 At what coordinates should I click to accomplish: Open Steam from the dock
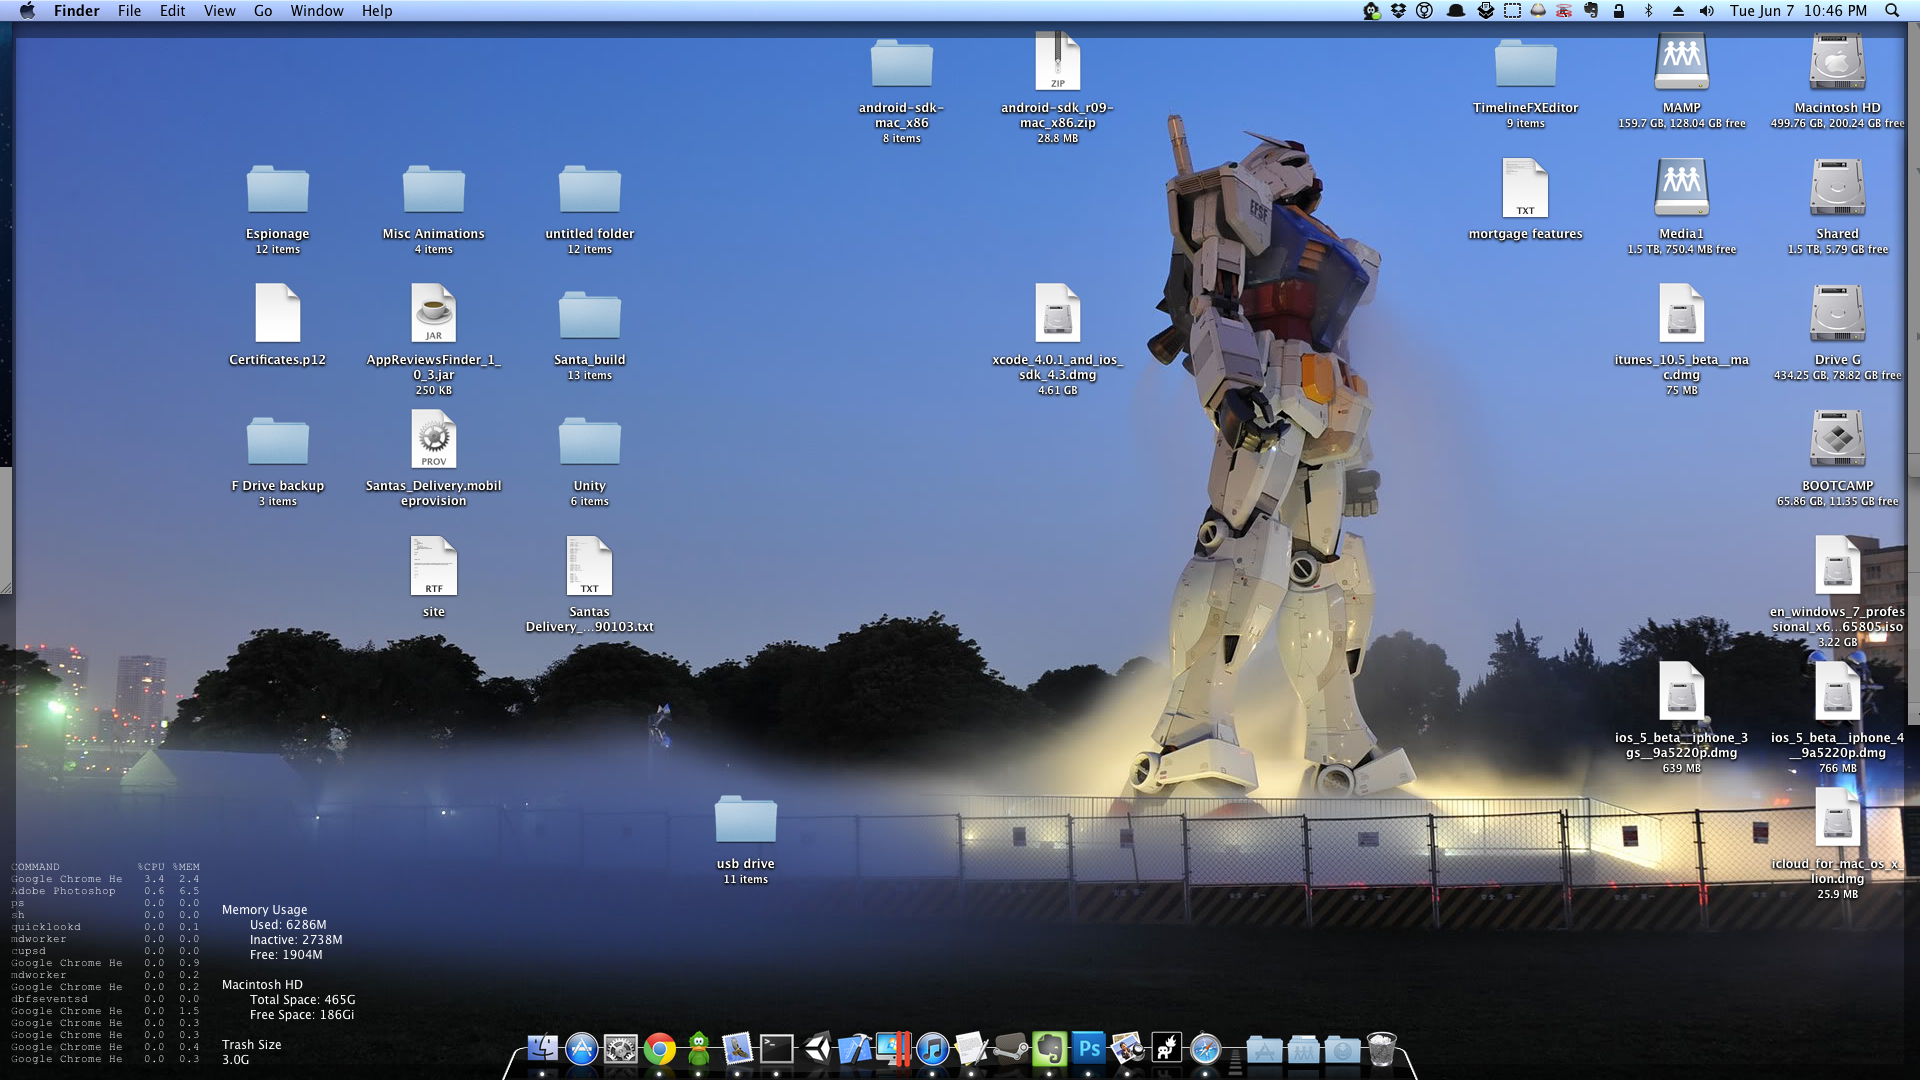pyautogui.click(x=1011, y=1049)
